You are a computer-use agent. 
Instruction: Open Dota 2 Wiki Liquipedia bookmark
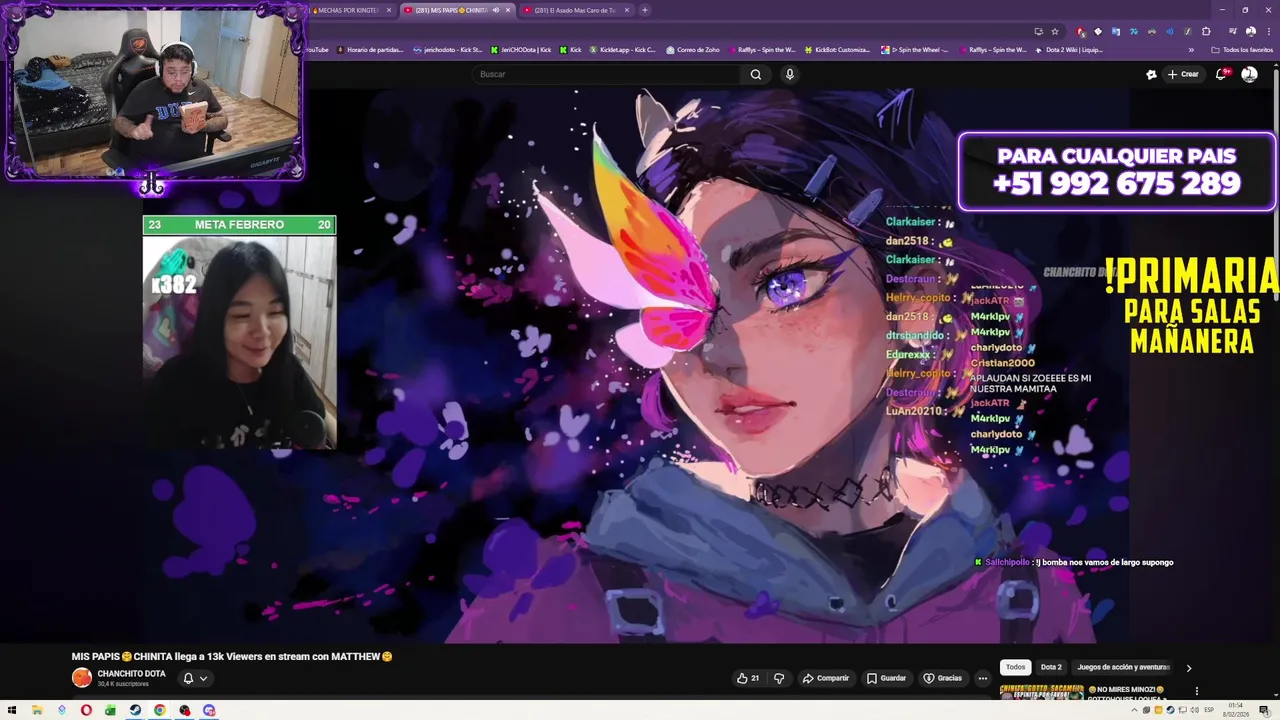click(1068, 50)
